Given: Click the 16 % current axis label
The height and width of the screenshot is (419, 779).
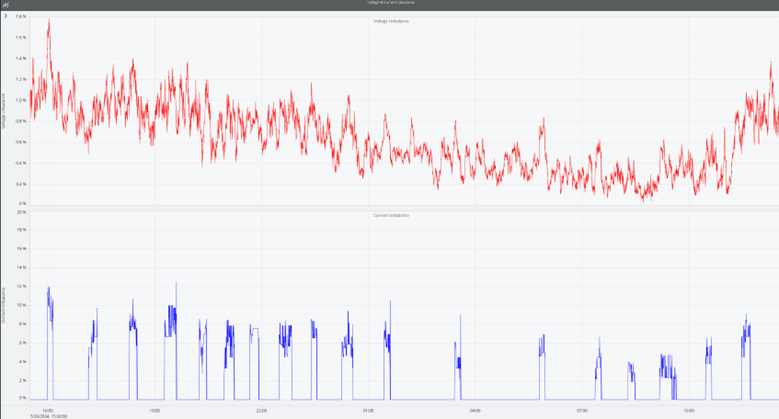Looking at the screenshot, I should click(x=21, y=249).
